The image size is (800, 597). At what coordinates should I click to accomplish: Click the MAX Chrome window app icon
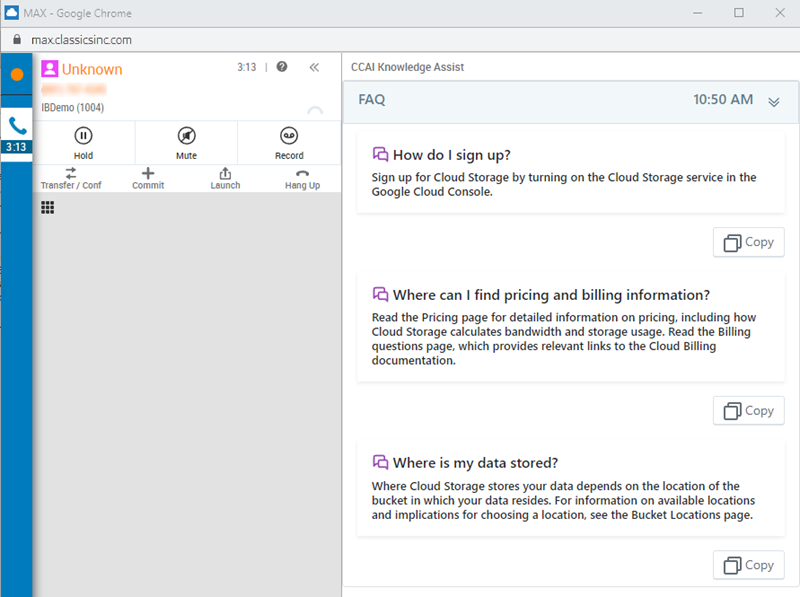[x=11, y=13]
